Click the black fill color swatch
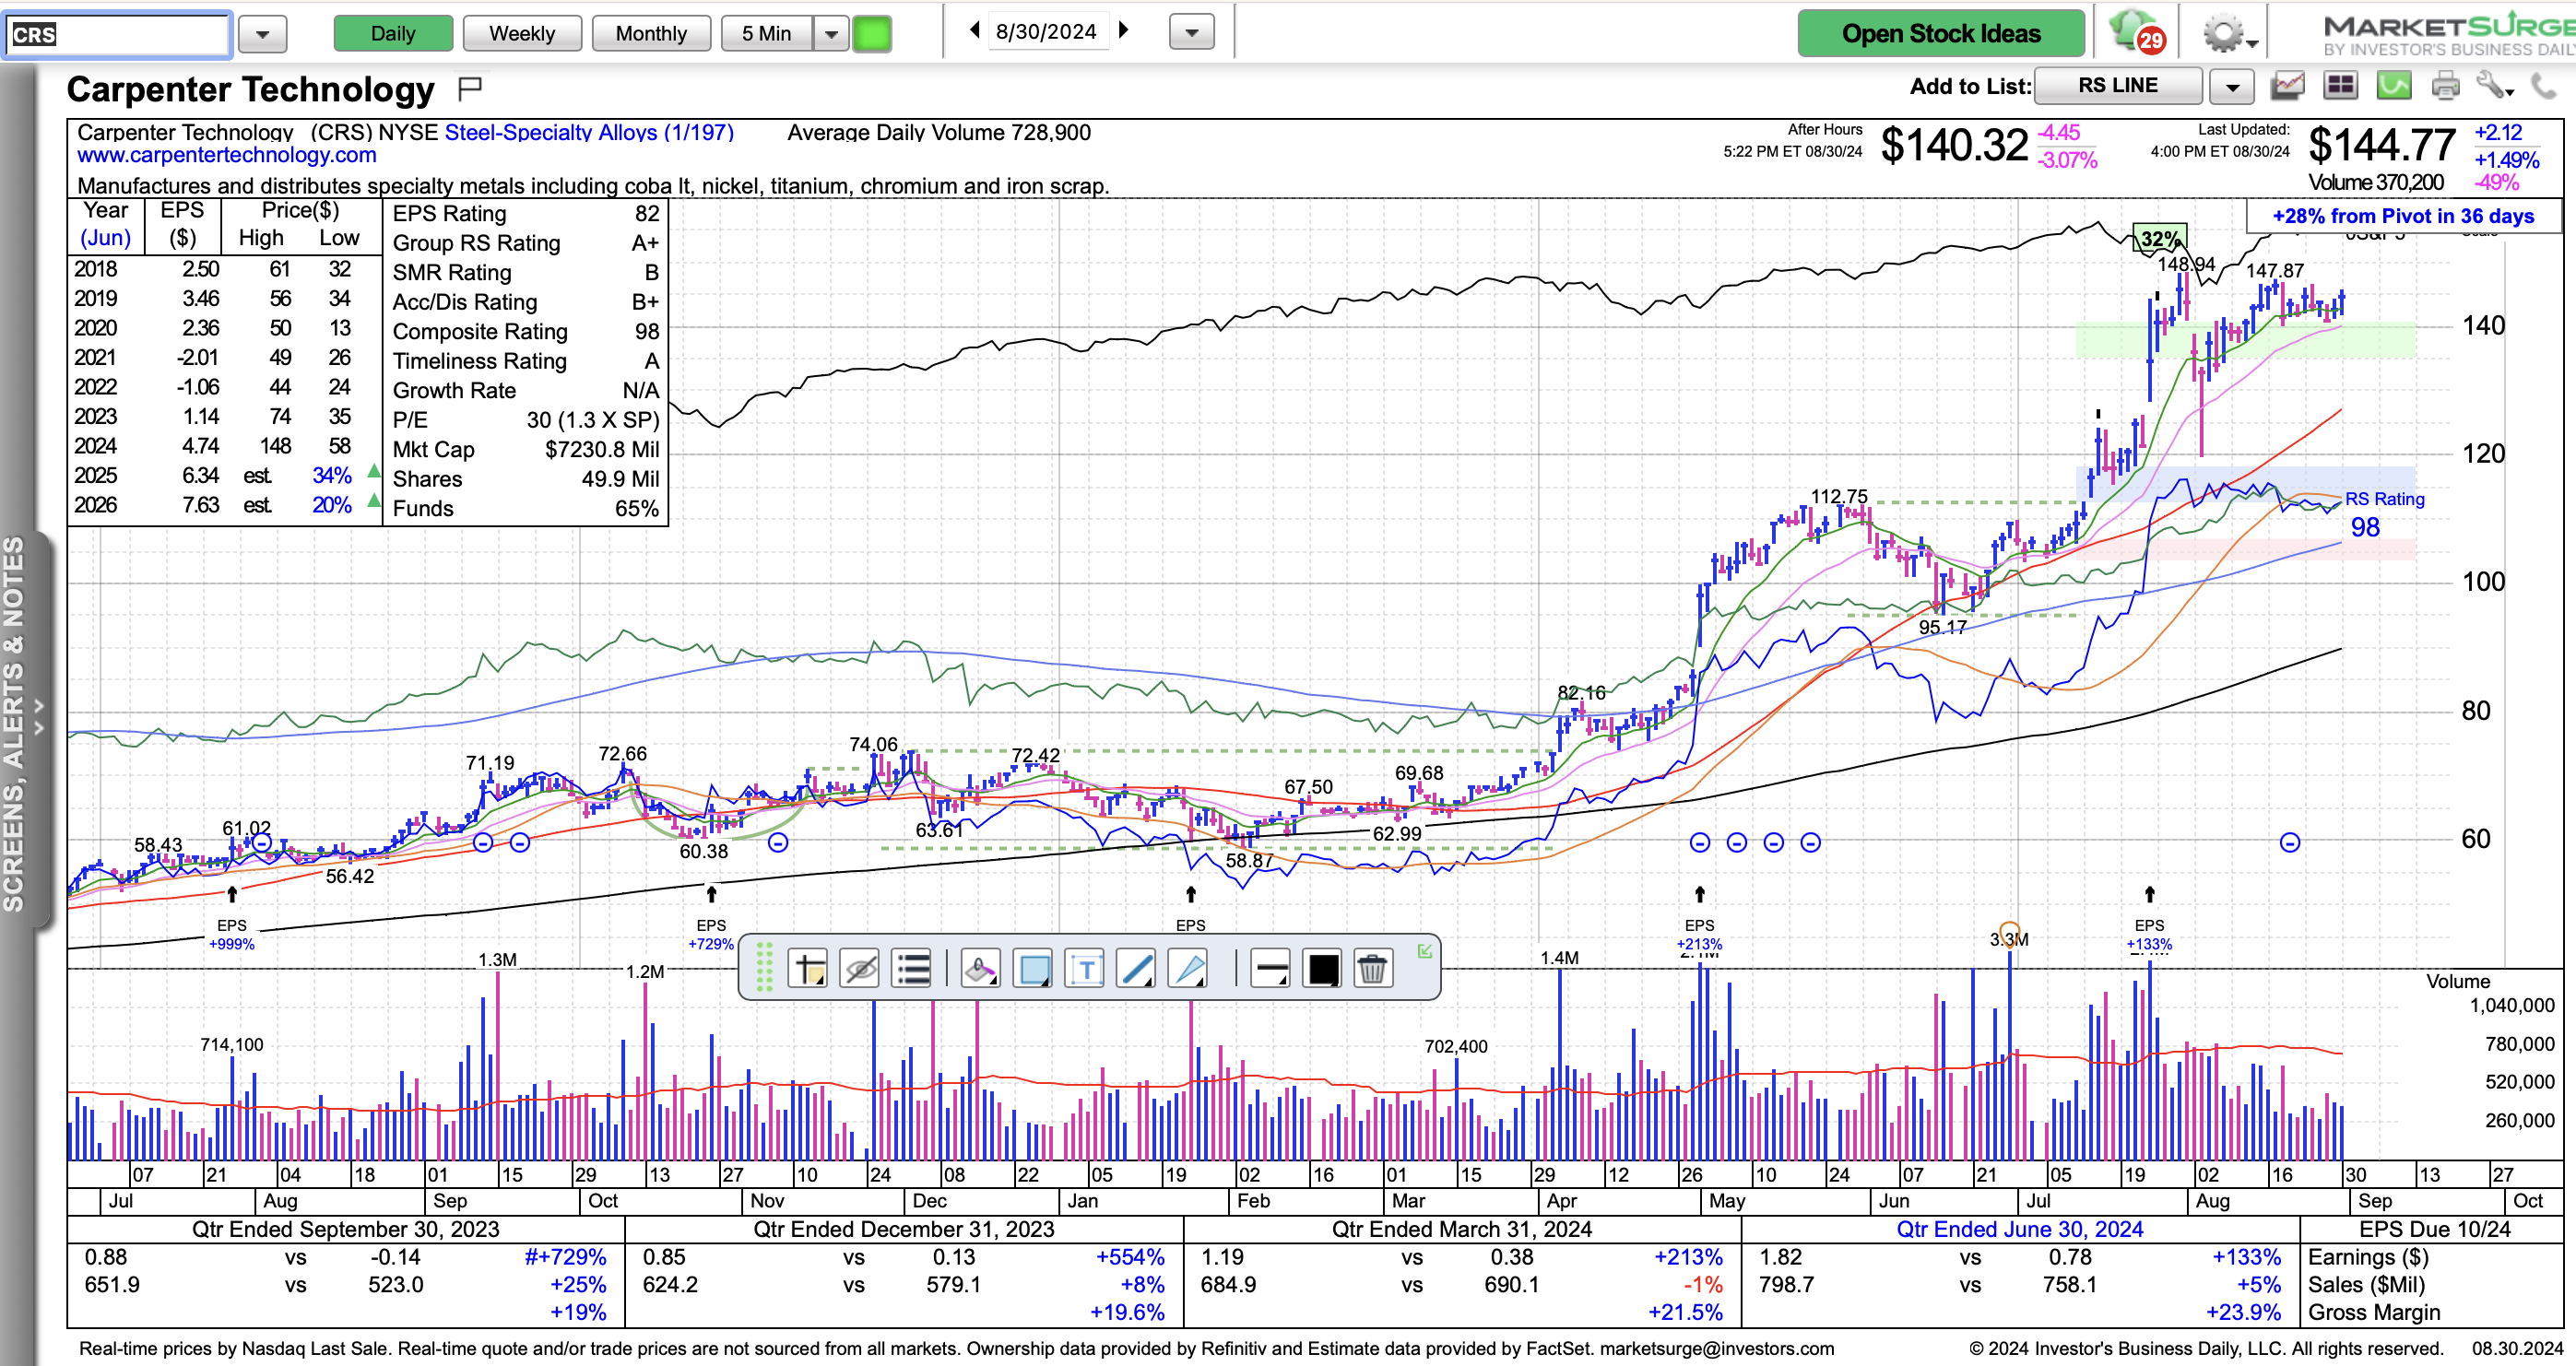Viewport: 2576px width, 1366px height. 1322,968
